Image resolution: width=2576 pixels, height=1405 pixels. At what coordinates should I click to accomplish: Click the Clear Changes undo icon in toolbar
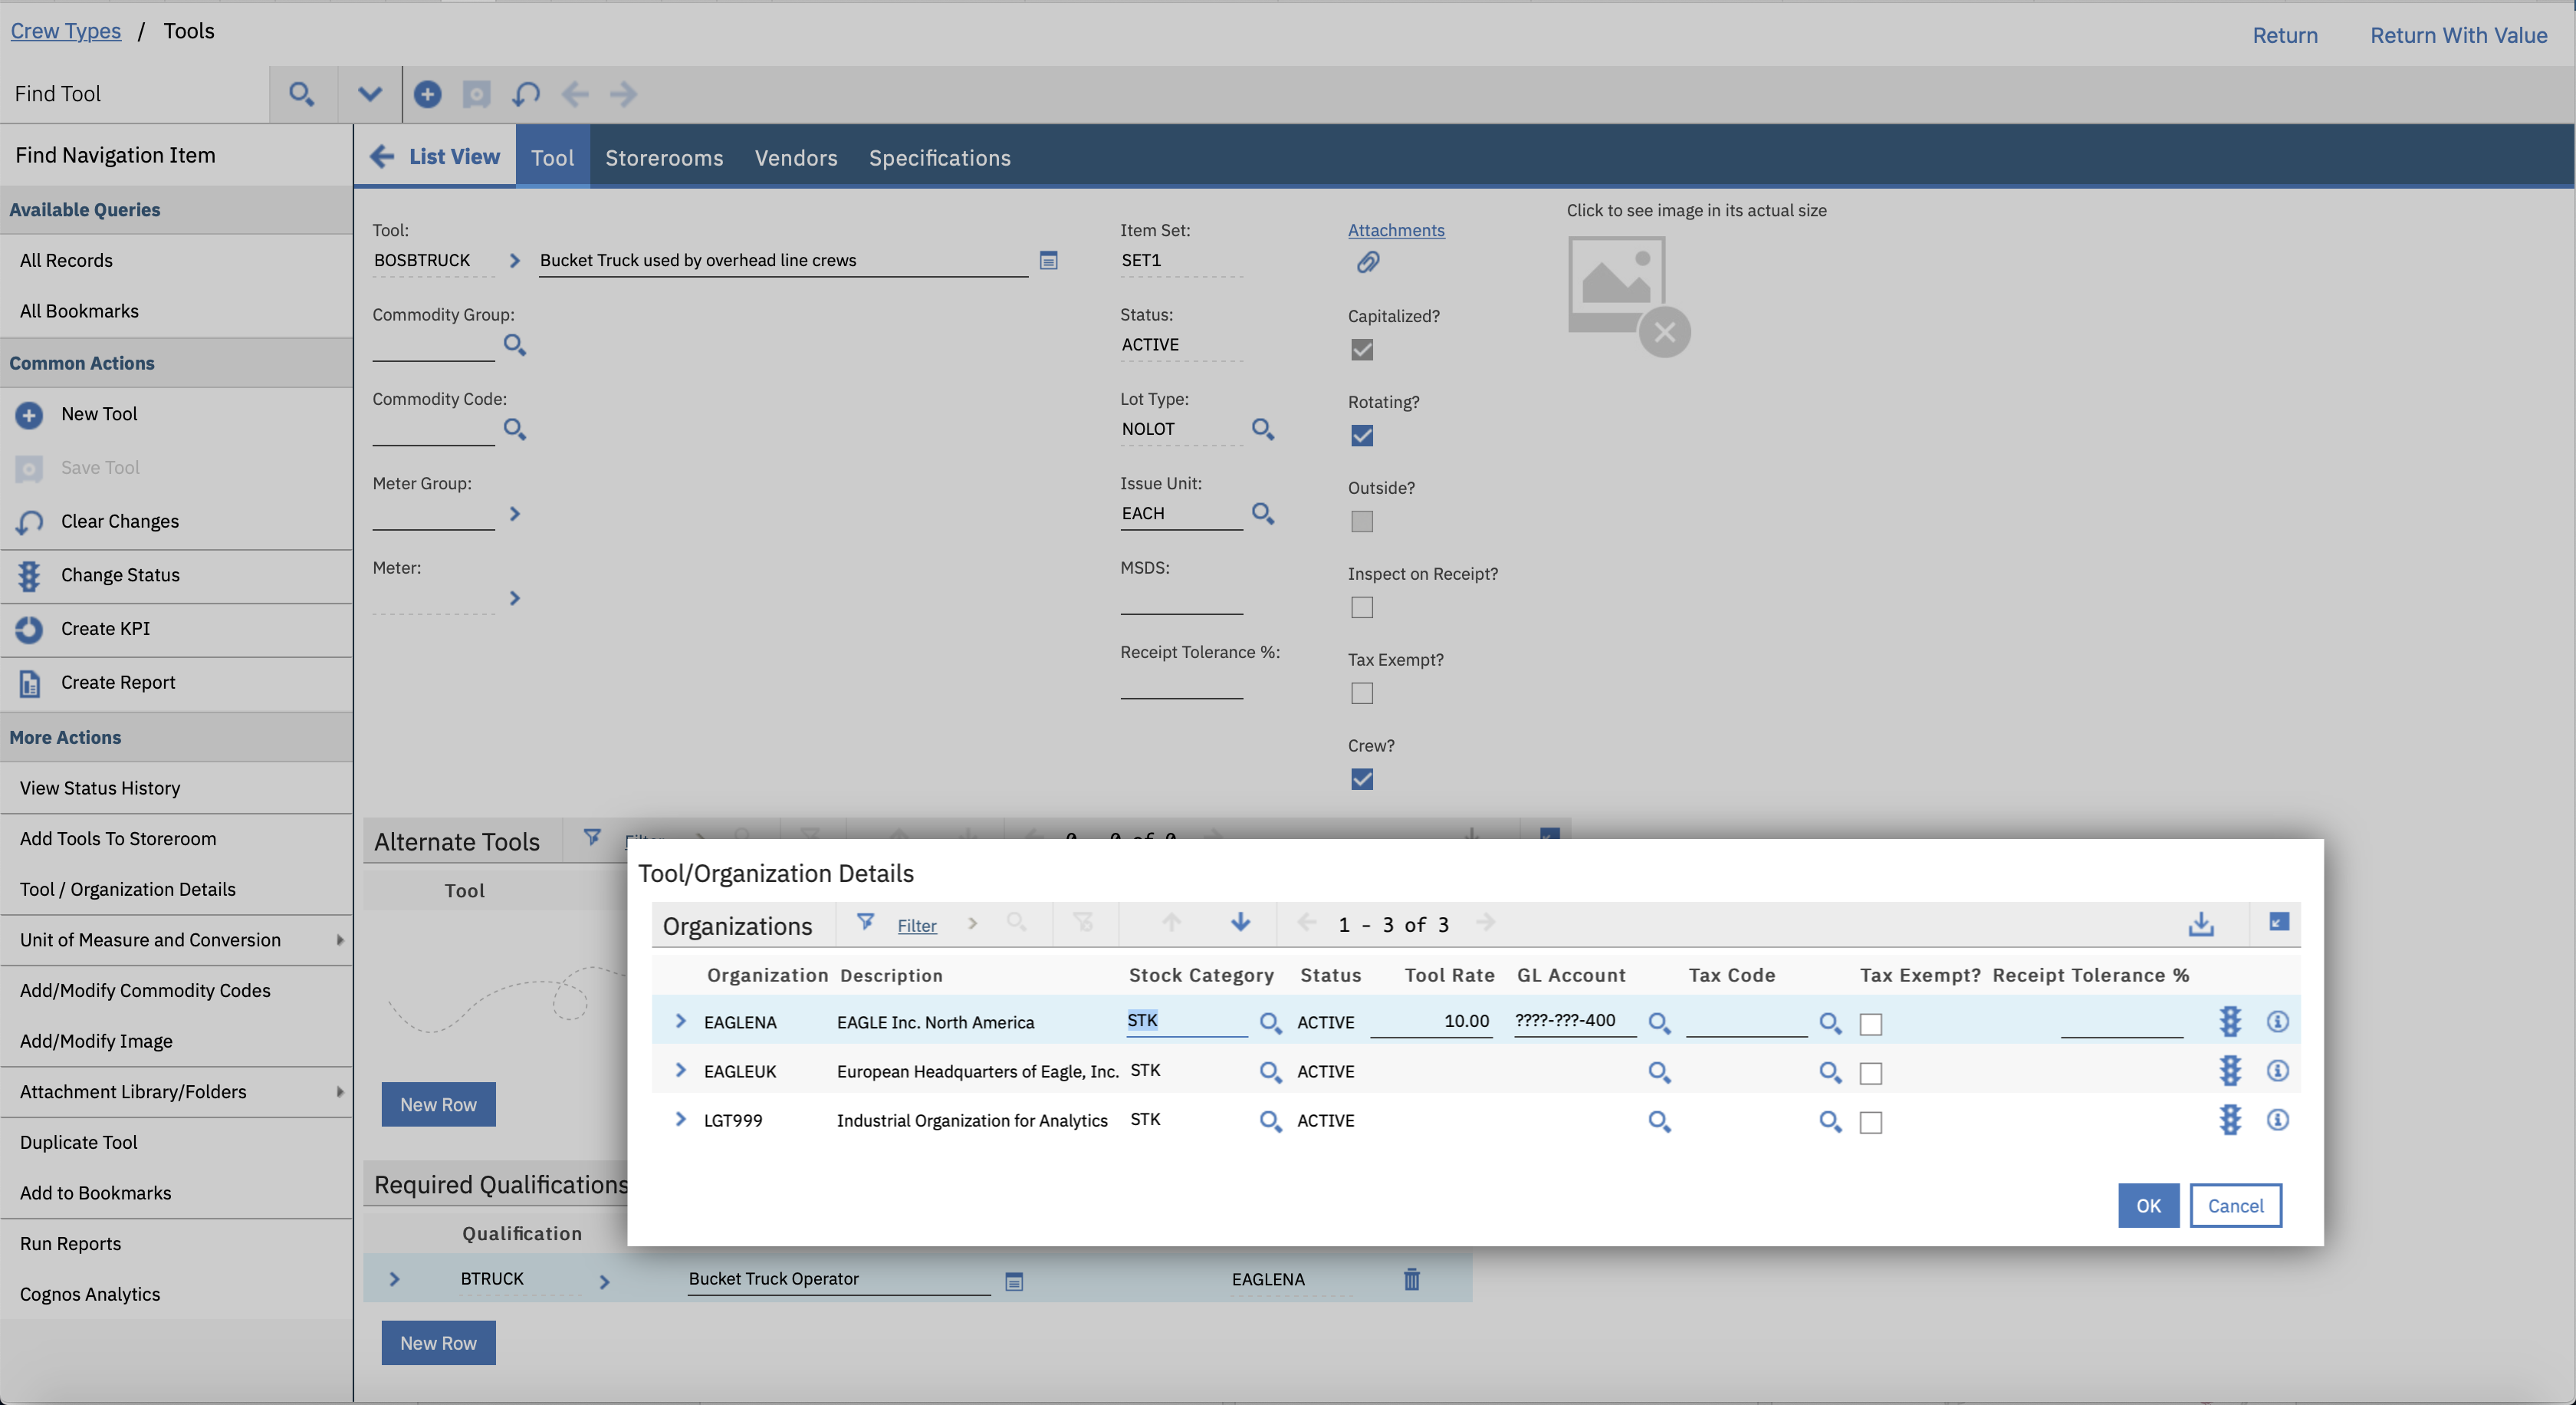526,94
